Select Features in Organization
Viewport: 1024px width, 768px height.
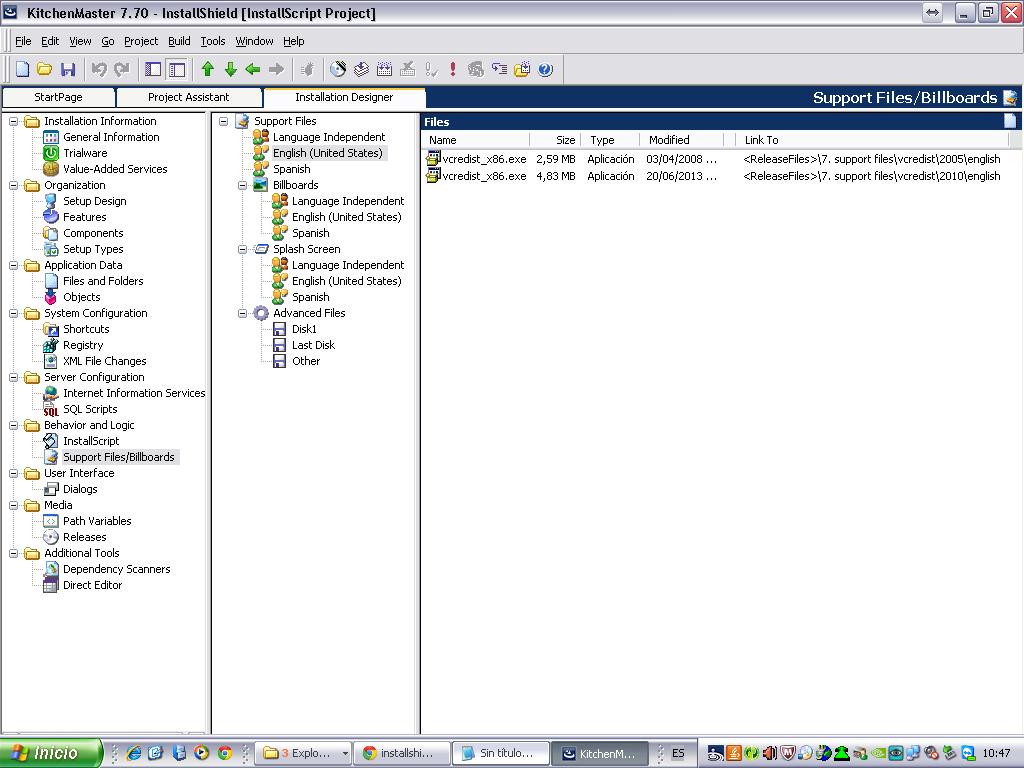(84, 217)
